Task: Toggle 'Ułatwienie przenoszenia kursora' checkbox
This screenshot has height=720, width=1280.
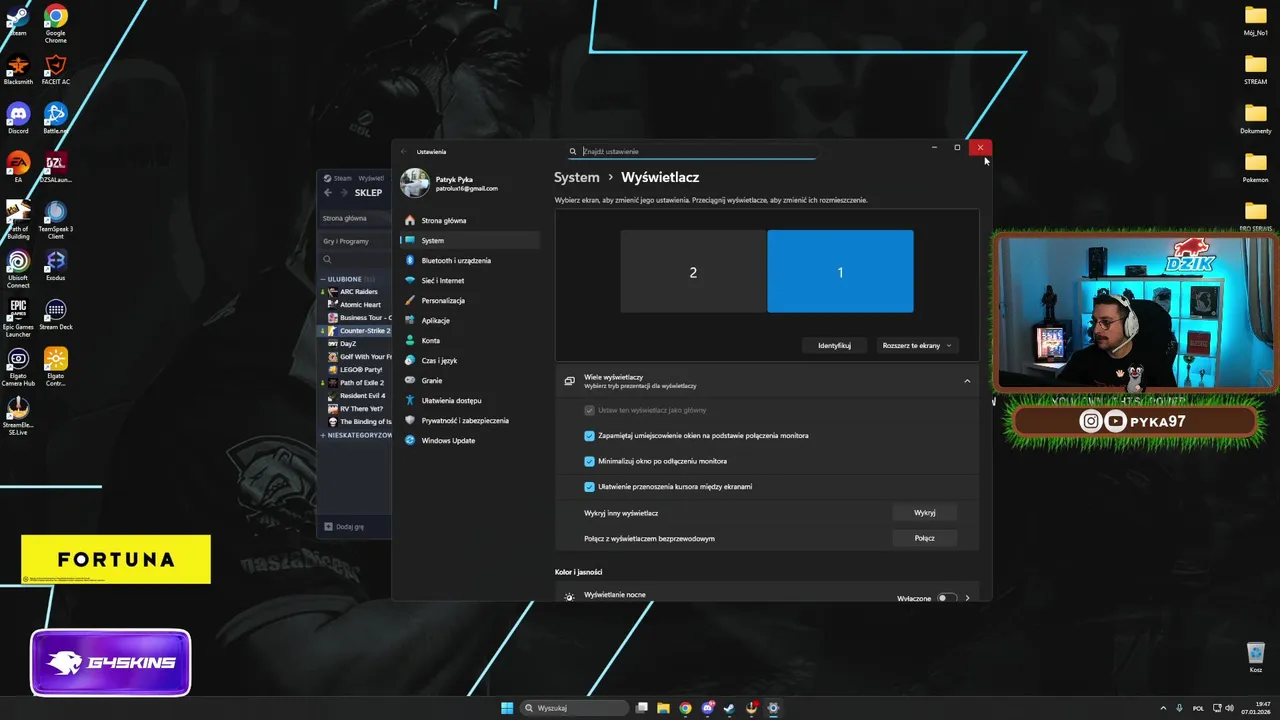Action: click(590, 487)
